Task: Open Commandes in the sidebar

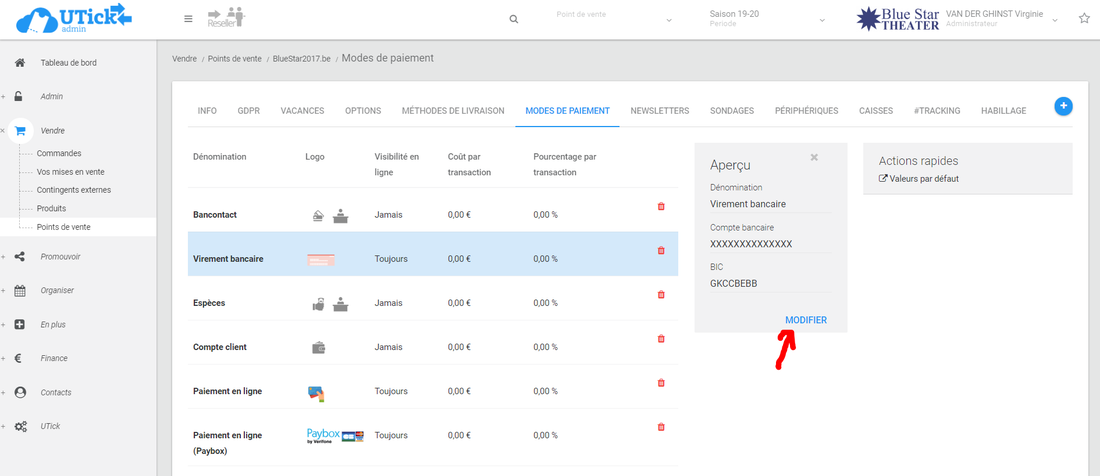Action: click(59, 153)
